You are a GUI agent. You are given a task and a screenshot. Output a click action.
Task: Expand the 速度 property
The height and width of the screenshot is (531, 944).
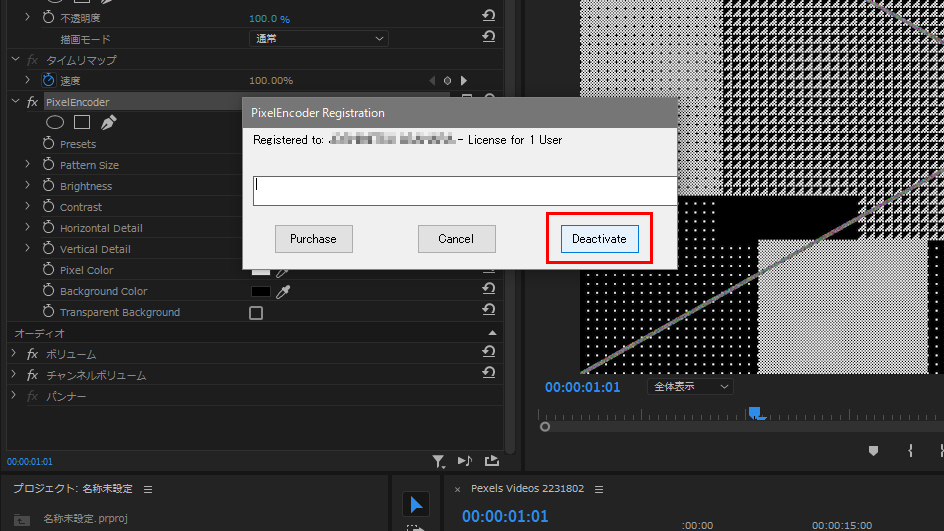(27, 79)
